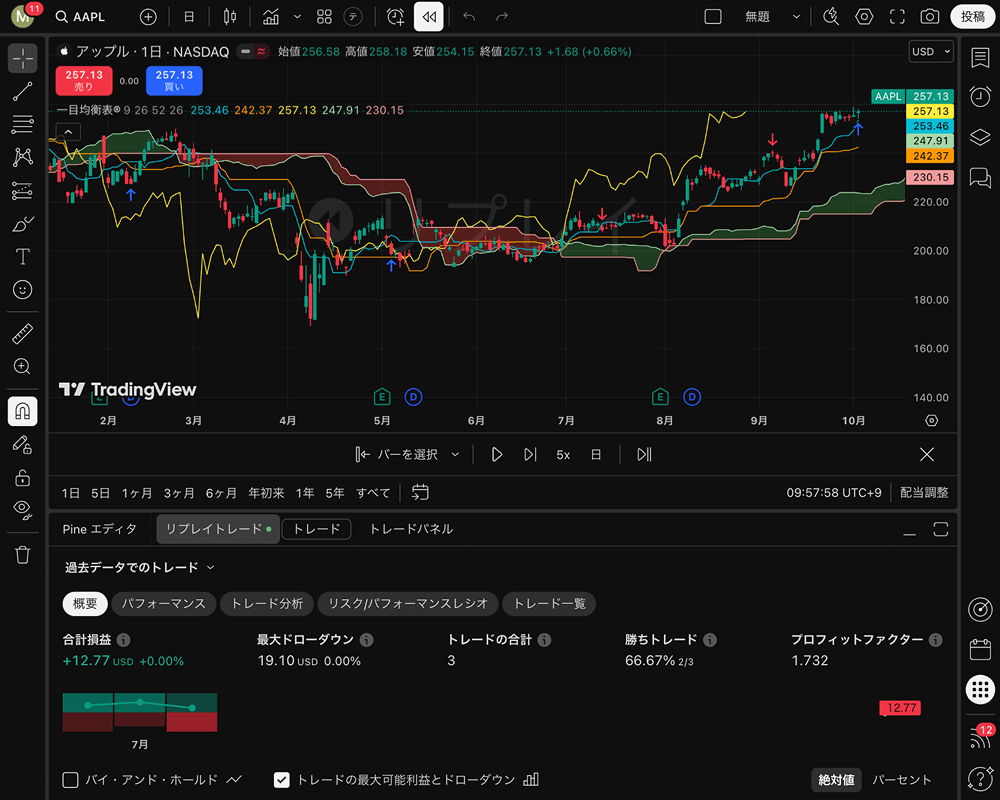Switch to the Pine Editor tab
Image resolution: width=1000 pixels, height=800 pixels.
100,529
